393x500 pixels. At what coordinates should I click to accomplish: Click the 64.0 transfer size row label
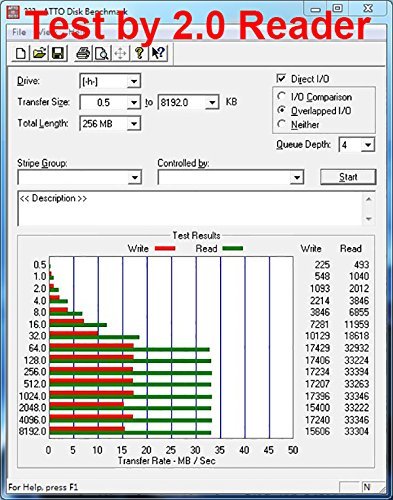(x=37, y=348)
